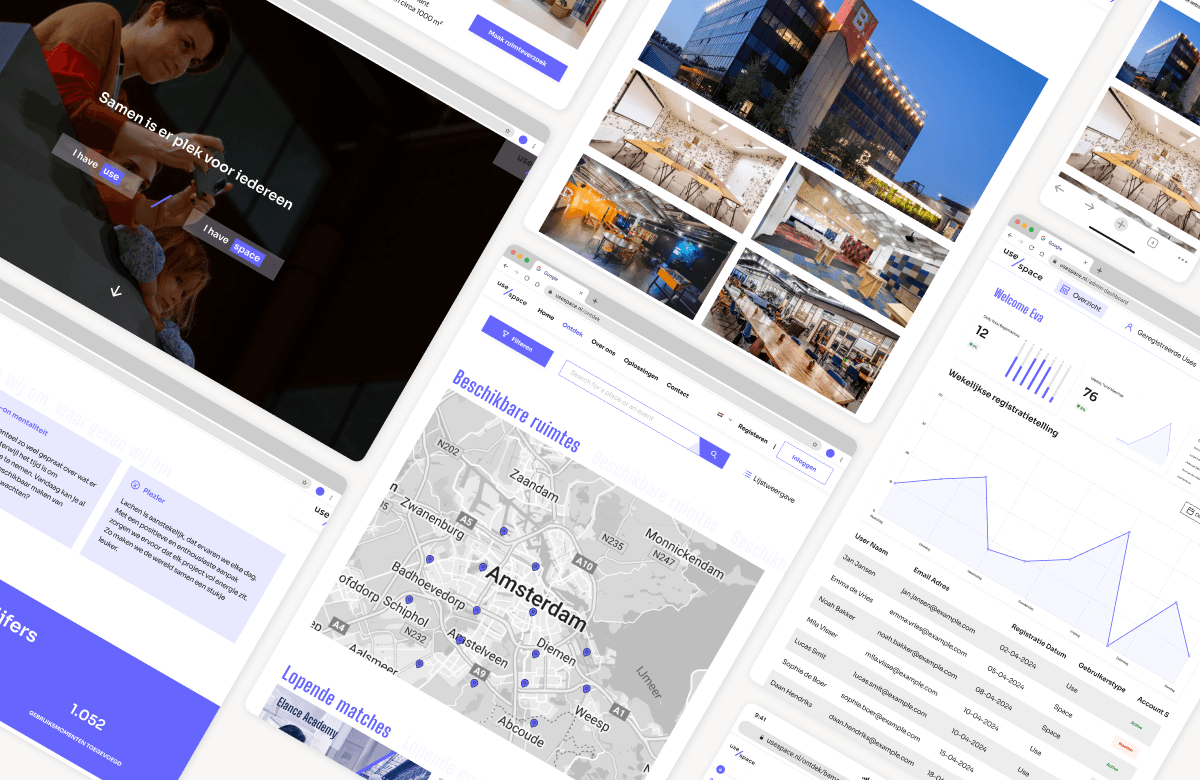The height and width of the screenshot is (780, 1200).
Task: Click the 'Maak ruimteverzoek' button
Action: click(x=518, y=48)
